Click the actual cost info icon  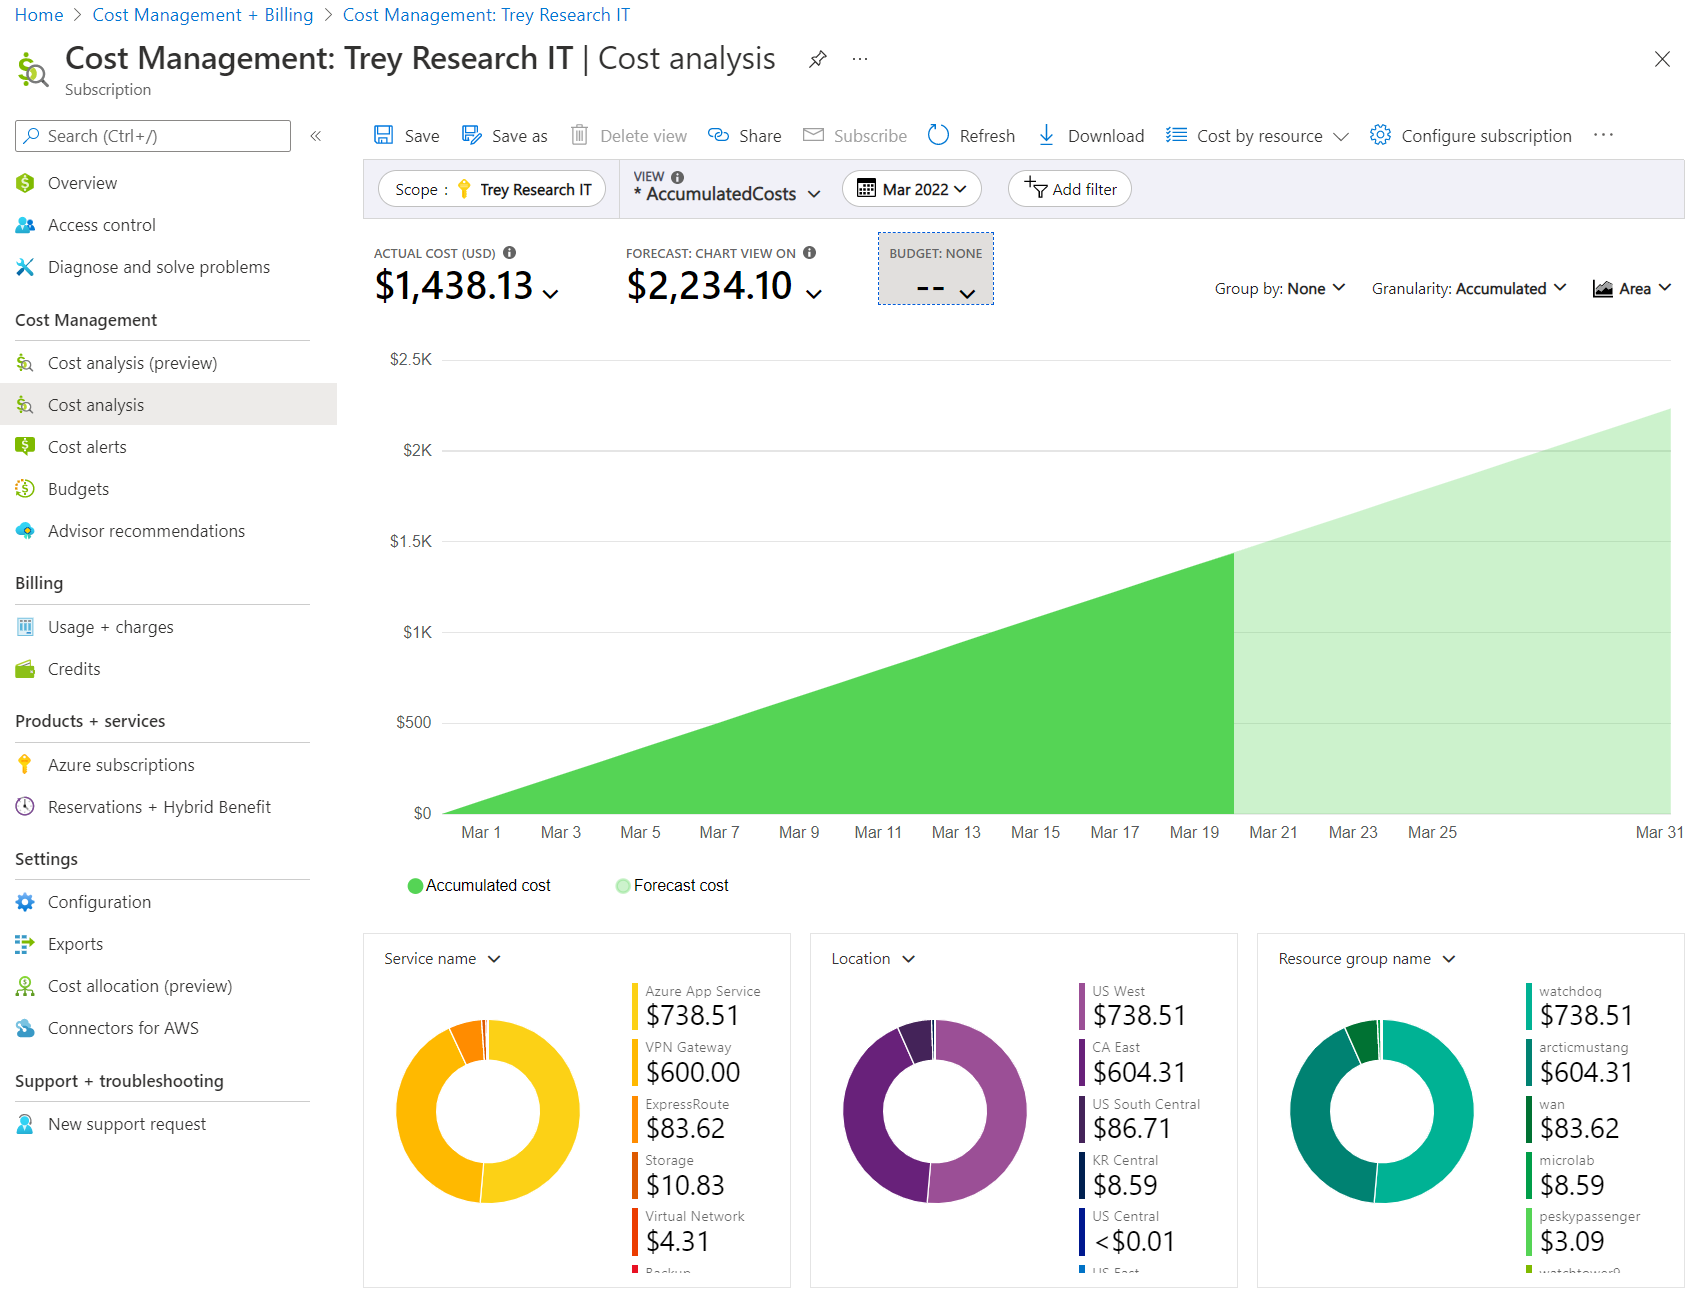click(509, 253)
